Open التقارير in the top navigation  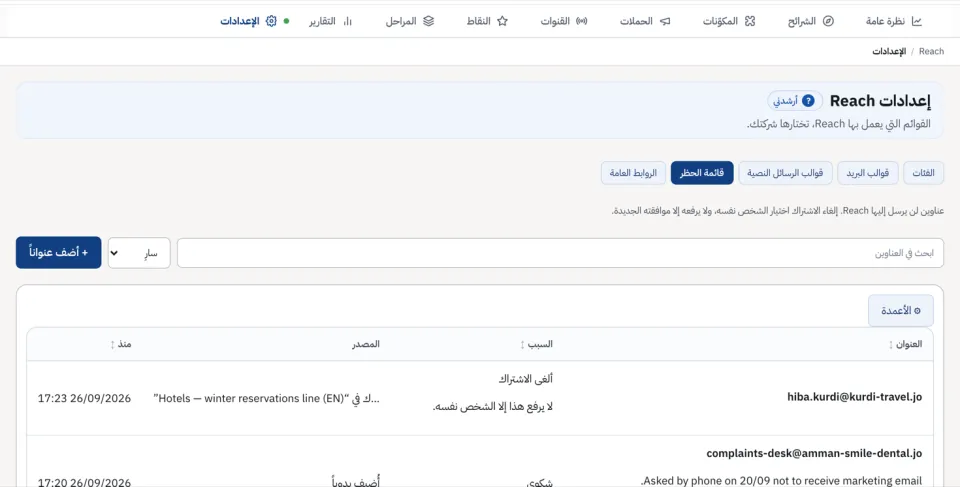click(331, 21)
